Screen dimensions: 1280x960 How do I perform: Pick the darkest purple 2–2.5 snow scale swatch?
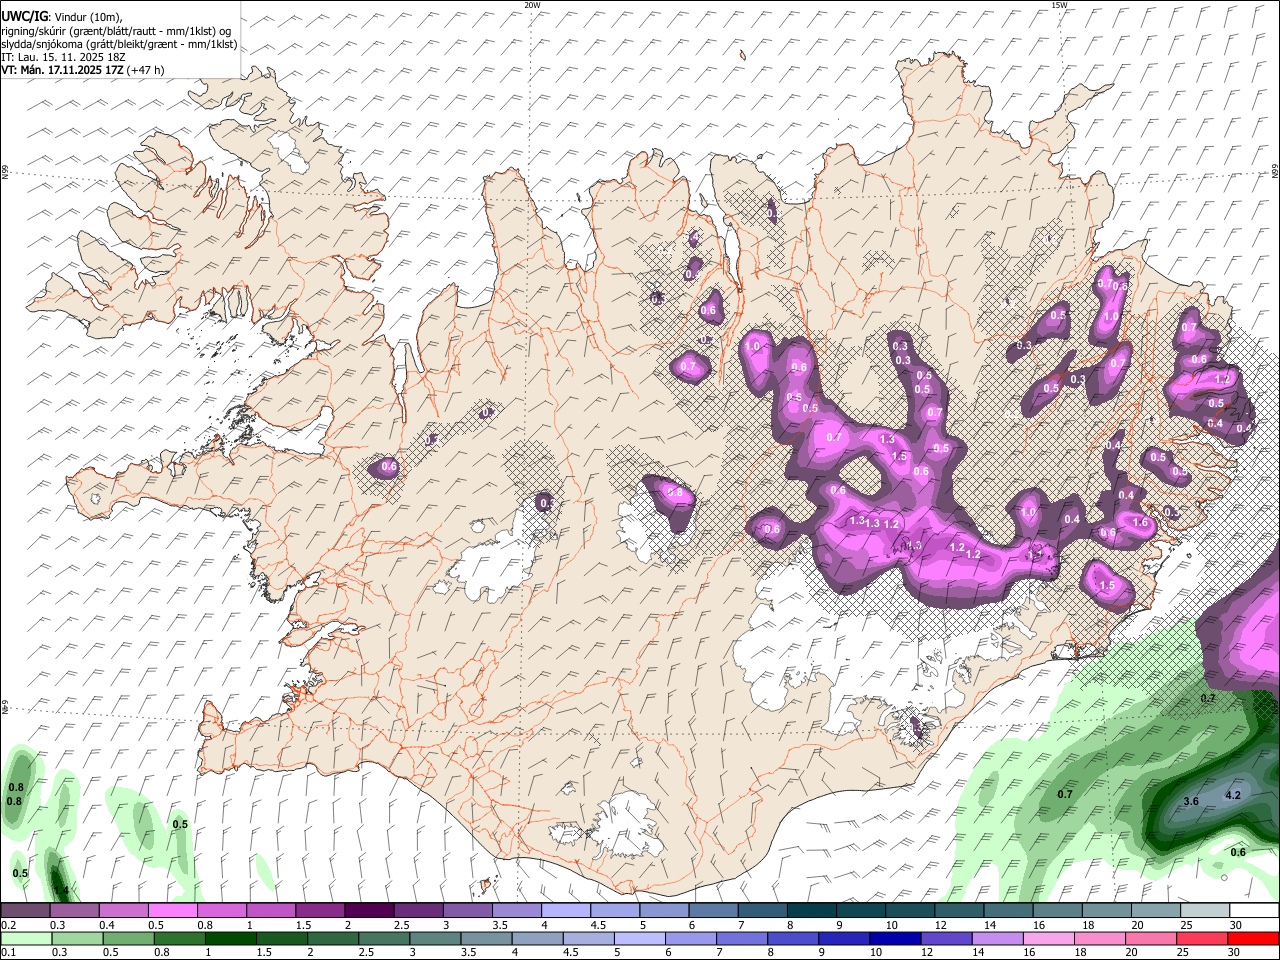[368, 911]
